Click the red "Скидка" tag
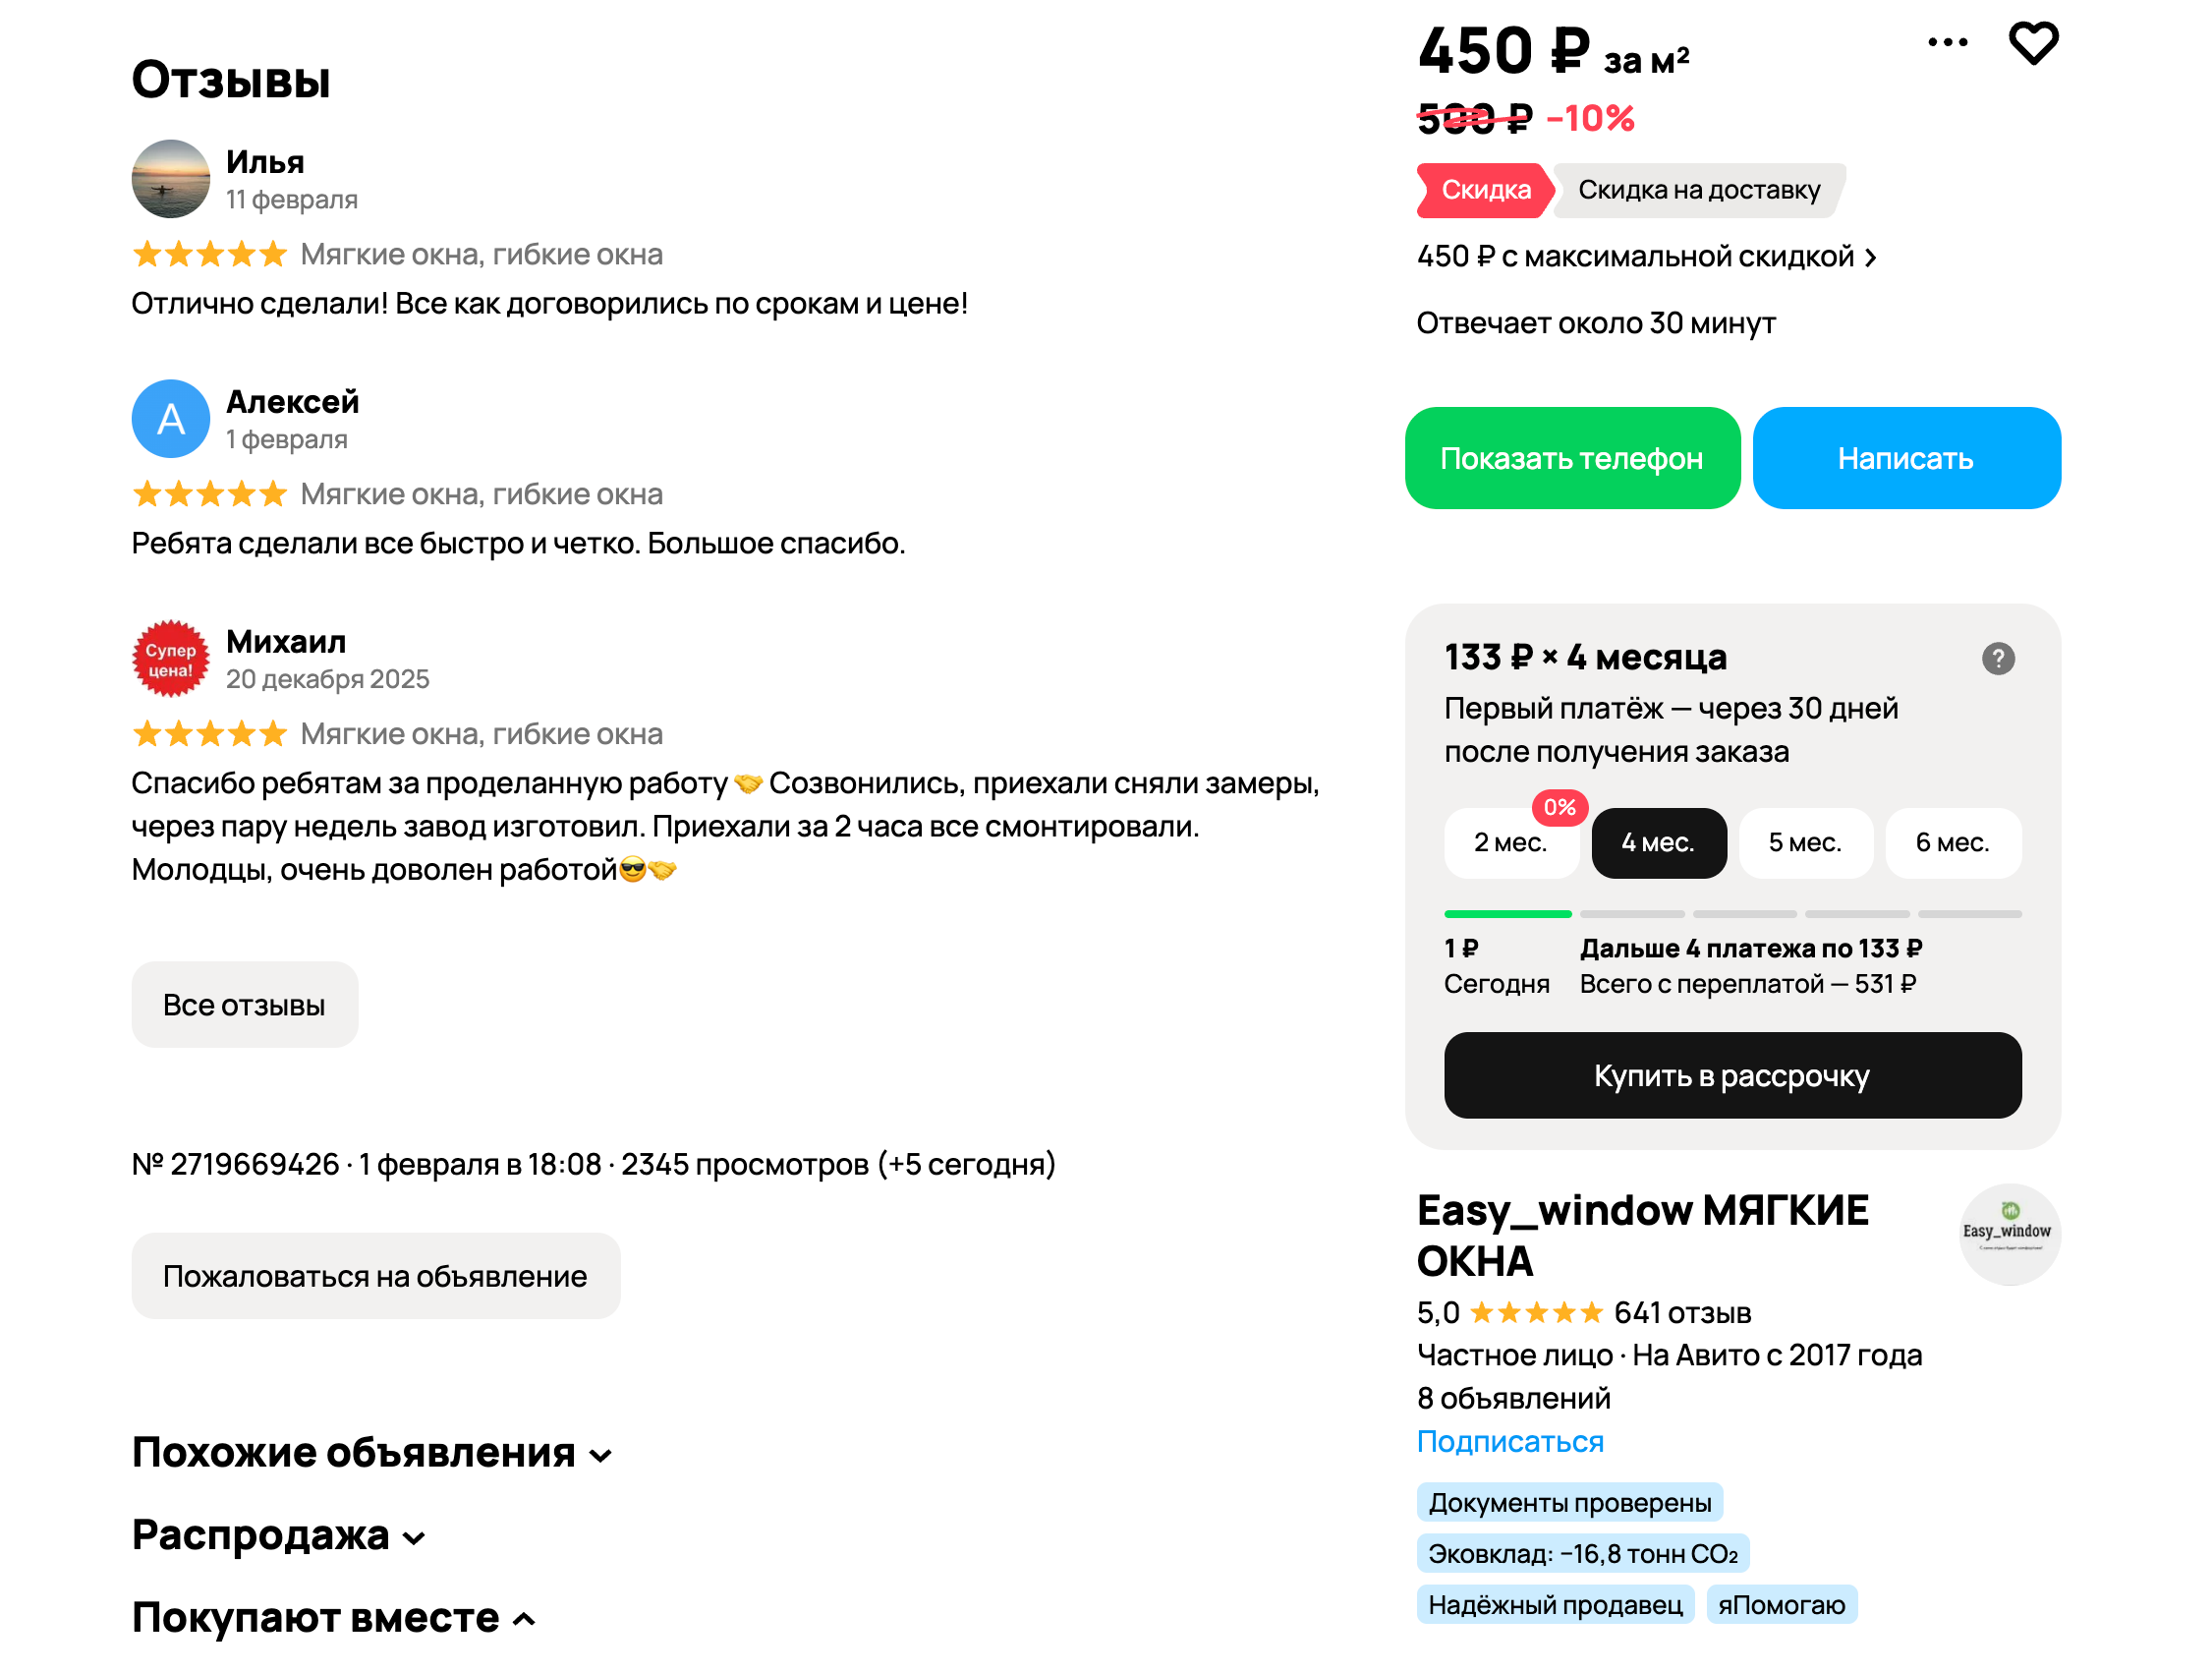Screen dimensions: 2212x1673 click(1484, 190)
